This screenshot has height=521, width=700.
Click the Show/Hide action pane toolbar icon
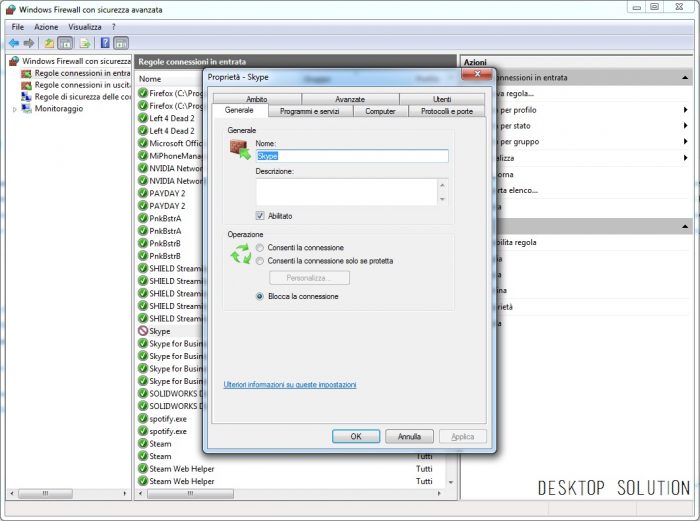point(121,43)
